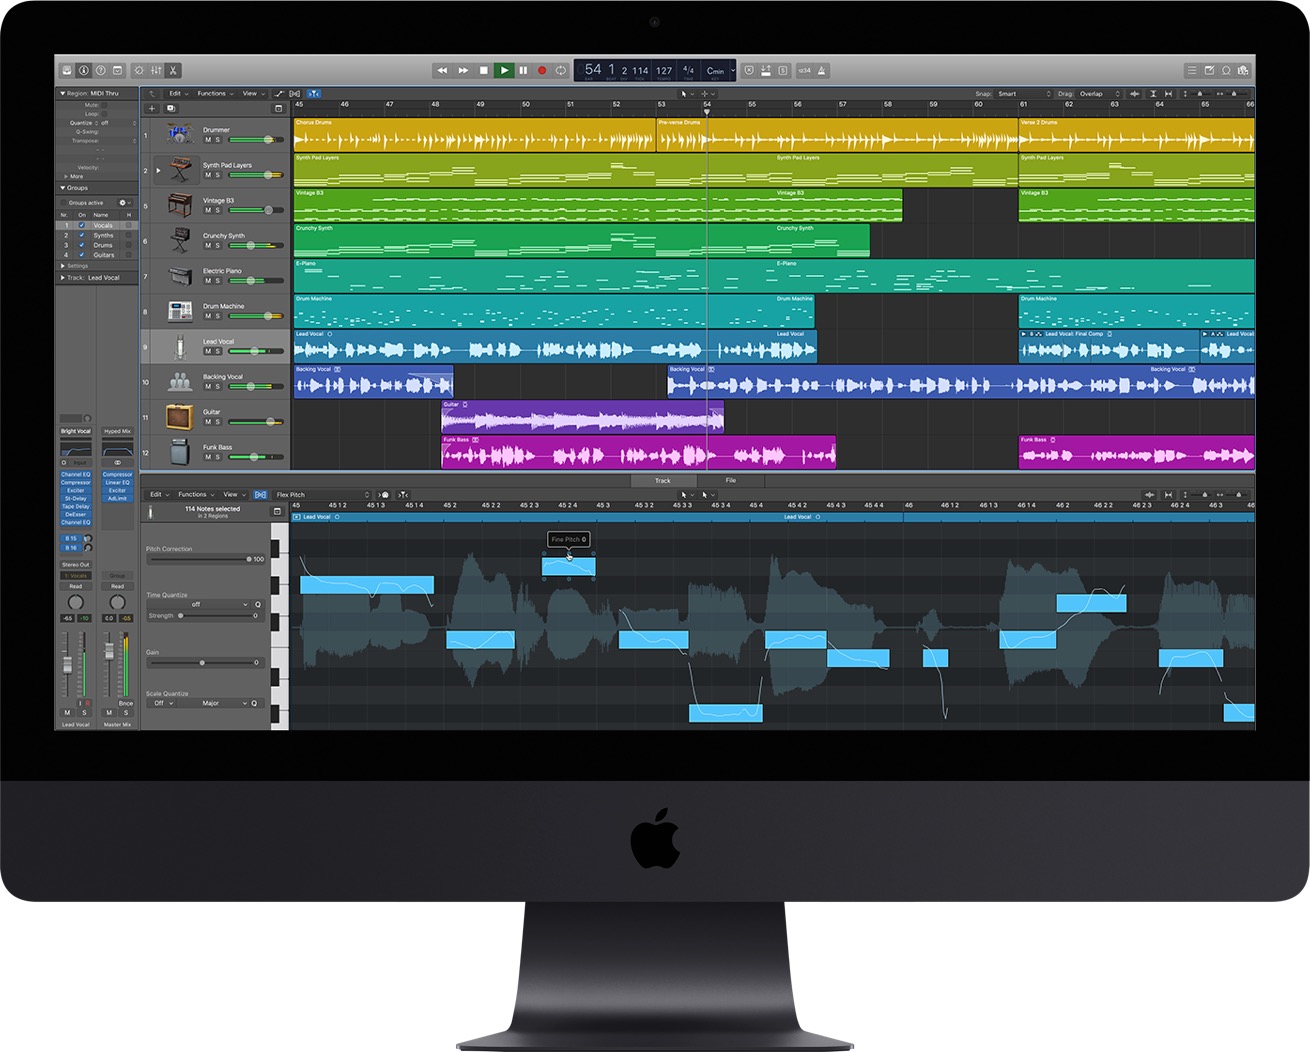This screenshot has width=1310, height=1052.
Task: Collapse the Groups section
Action: pyautogui.click(x=62, y=188)
